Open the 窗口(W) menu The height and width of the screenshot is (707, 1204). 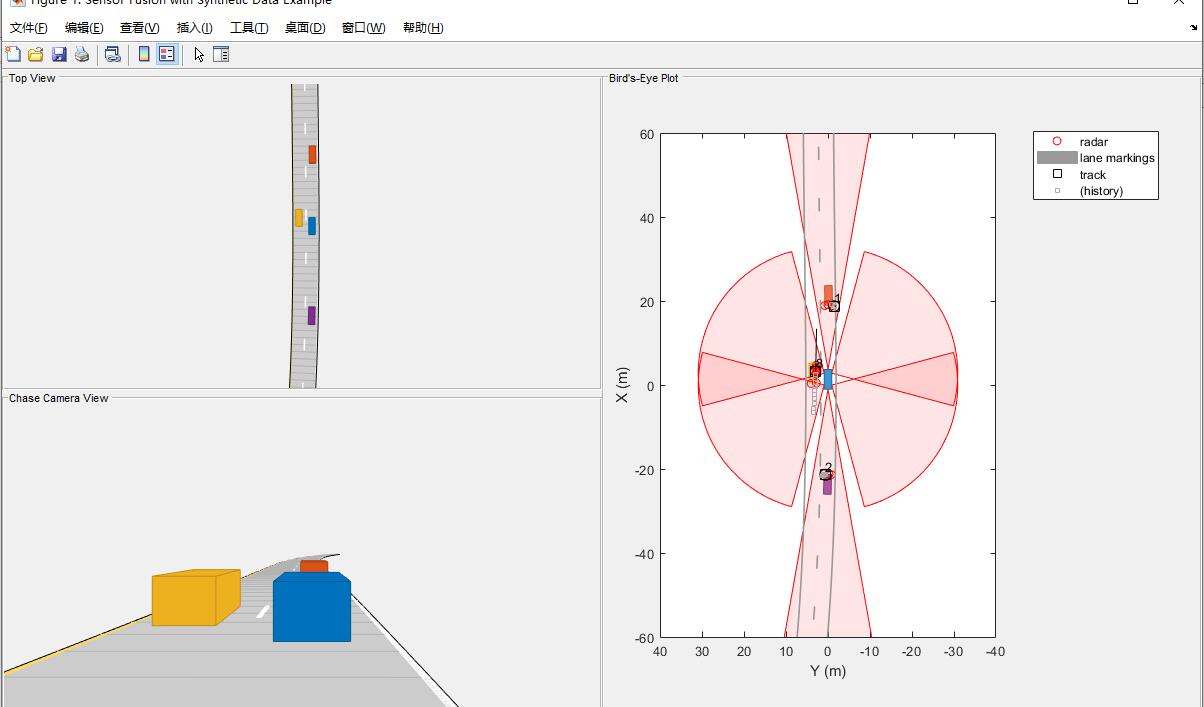[x=363, y=28]
